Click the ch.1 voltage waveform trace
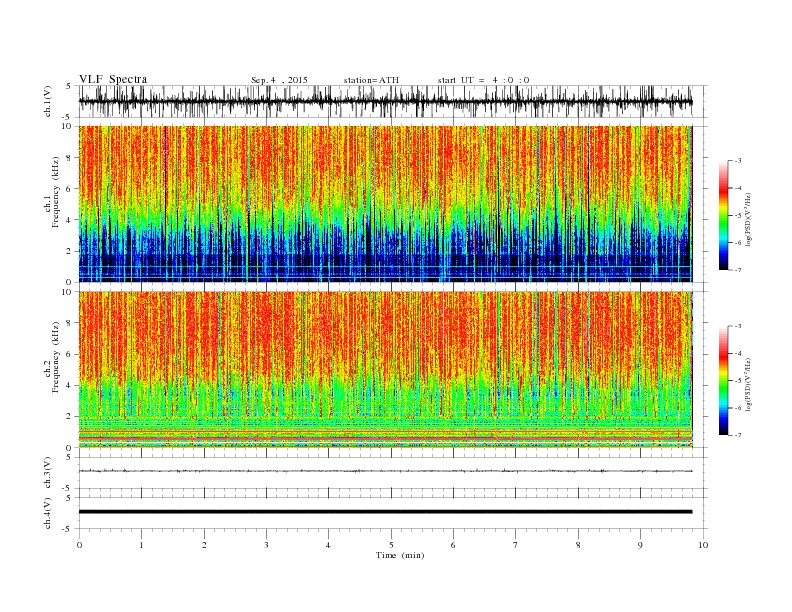 coord(385,101)
